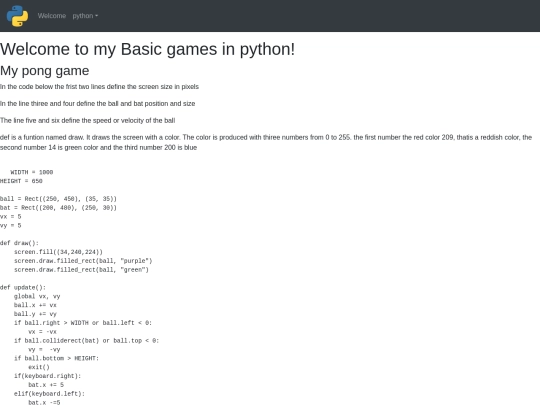Image resolution: width=540 pixels, height=405 pixels.
Task: Click the 'ball = Rect' code line
Action: (59, 199)
